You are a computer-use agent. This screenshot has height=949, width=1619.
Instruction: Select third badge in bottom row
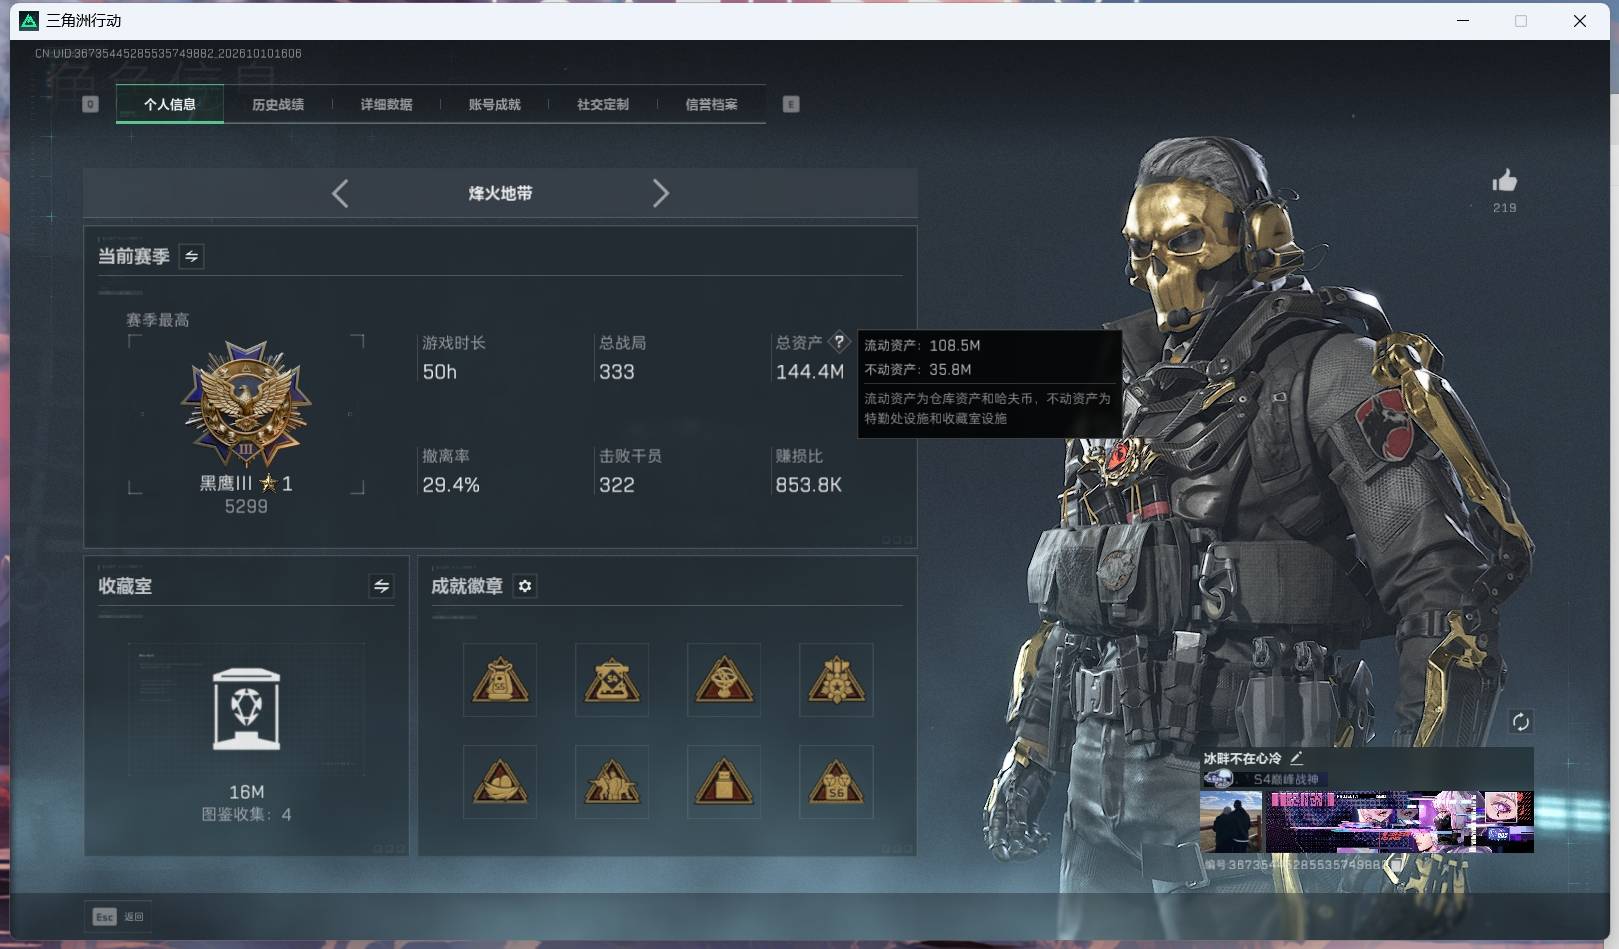tap(724, 781)
